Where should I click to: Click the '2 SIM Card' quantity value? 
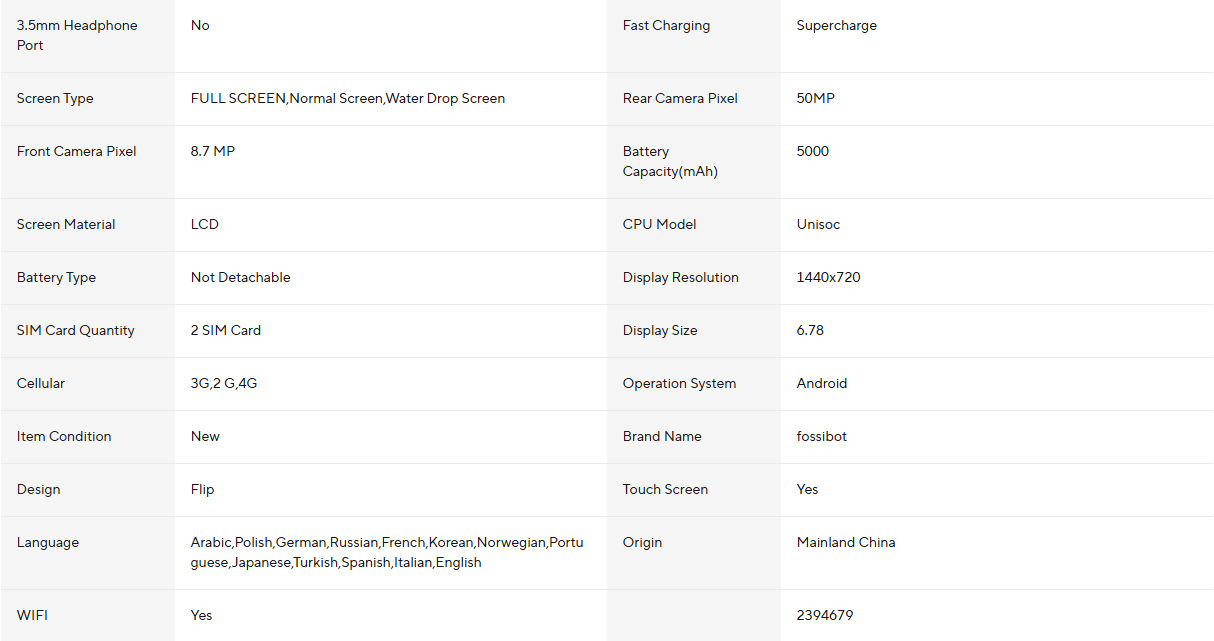pyautogui.click(x=226, y=330)
